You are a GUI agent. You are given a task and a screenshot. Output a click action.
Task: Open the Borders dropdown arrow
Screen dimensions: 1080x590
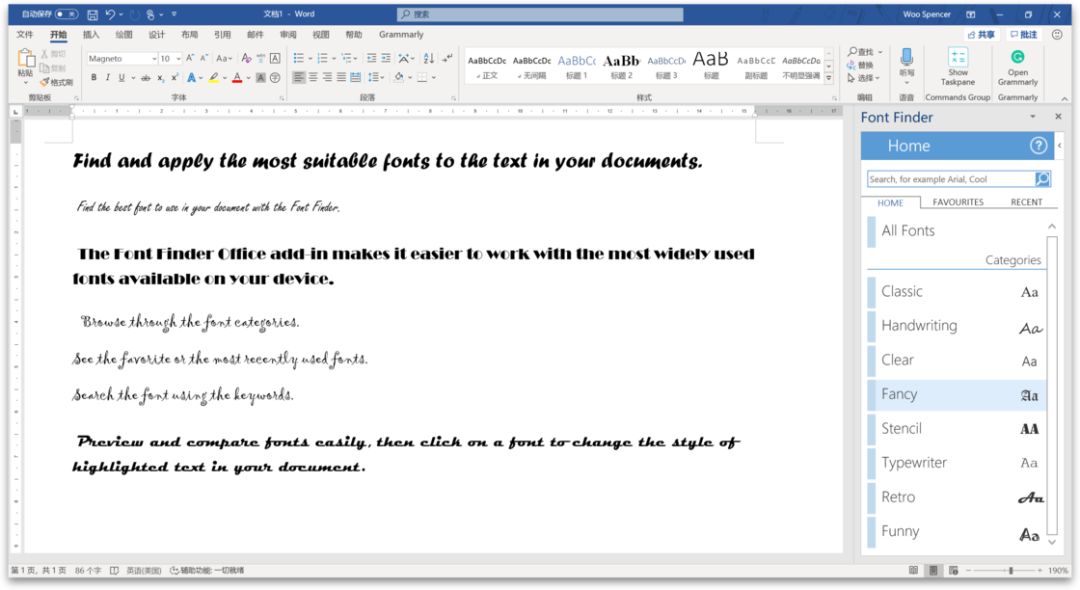pyautogui.click(x=434, y=78)
